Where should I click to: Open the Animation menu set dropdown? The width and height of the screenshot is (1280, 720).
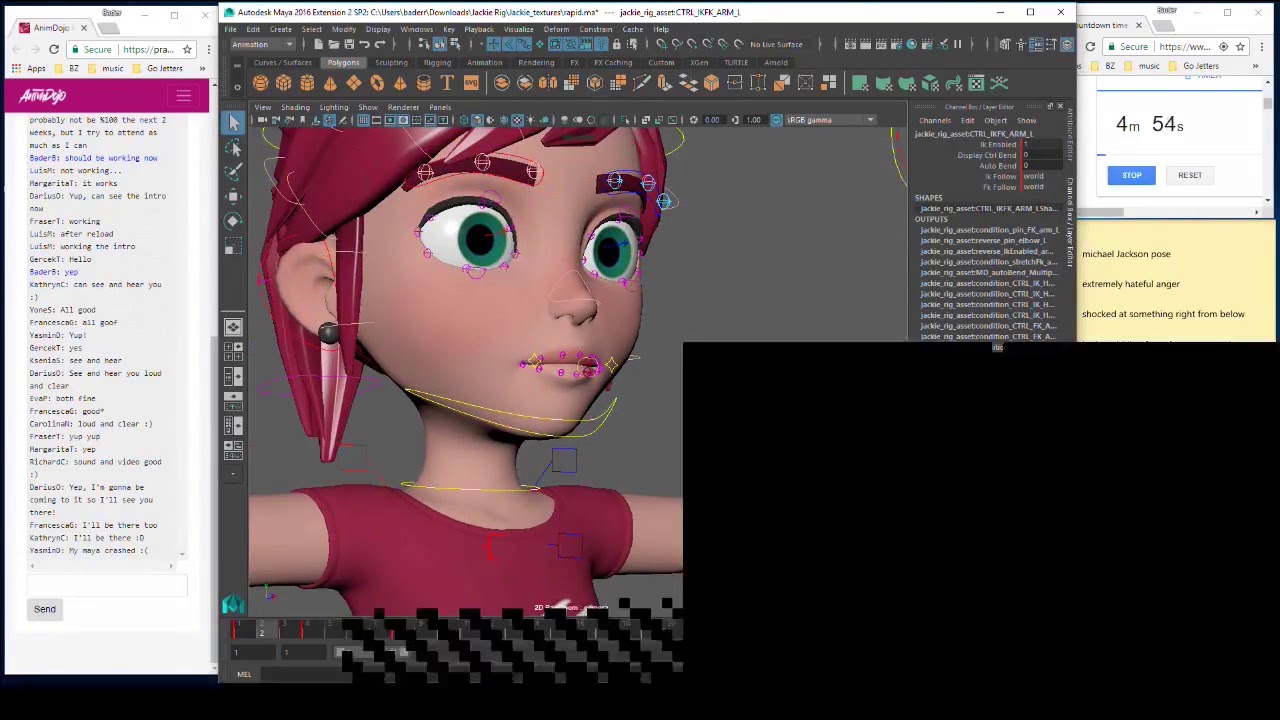coord(262,45)
